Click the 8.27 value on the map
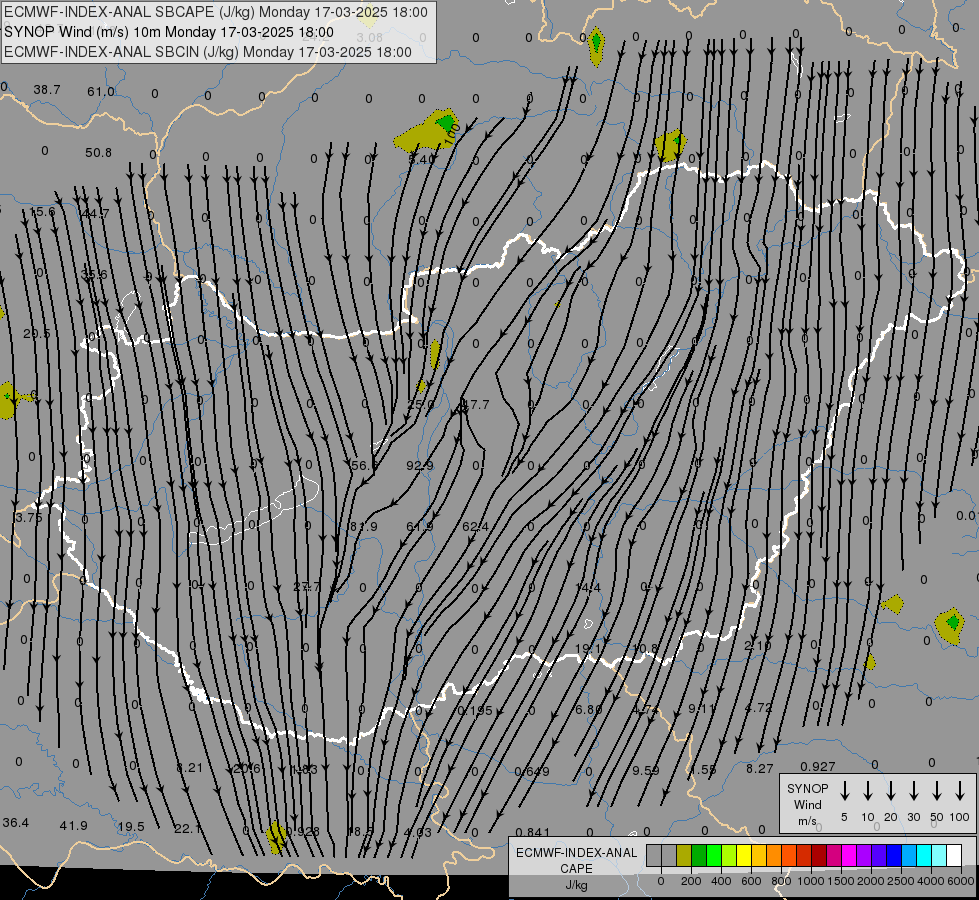Viewport: 979px width, 900px height. point(760,769)
